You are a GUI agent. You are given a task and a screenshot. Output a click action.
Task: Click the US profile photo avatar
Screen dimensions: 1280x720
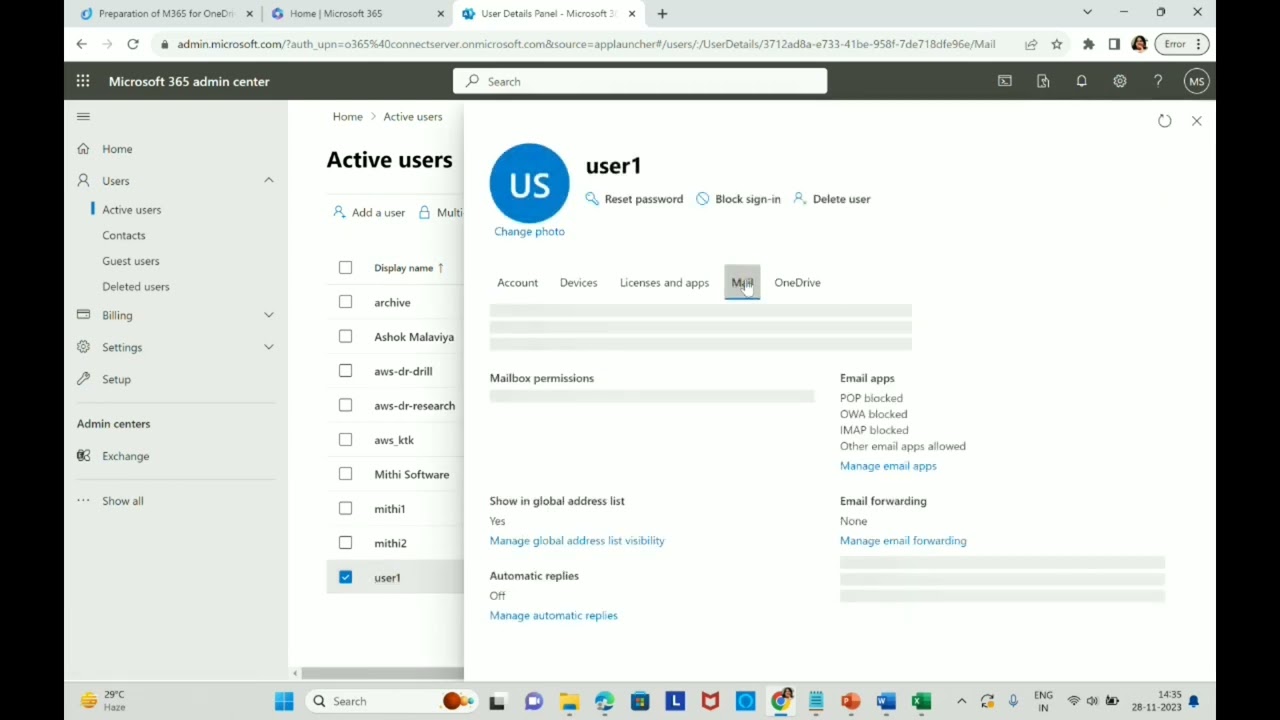[529, 183]
